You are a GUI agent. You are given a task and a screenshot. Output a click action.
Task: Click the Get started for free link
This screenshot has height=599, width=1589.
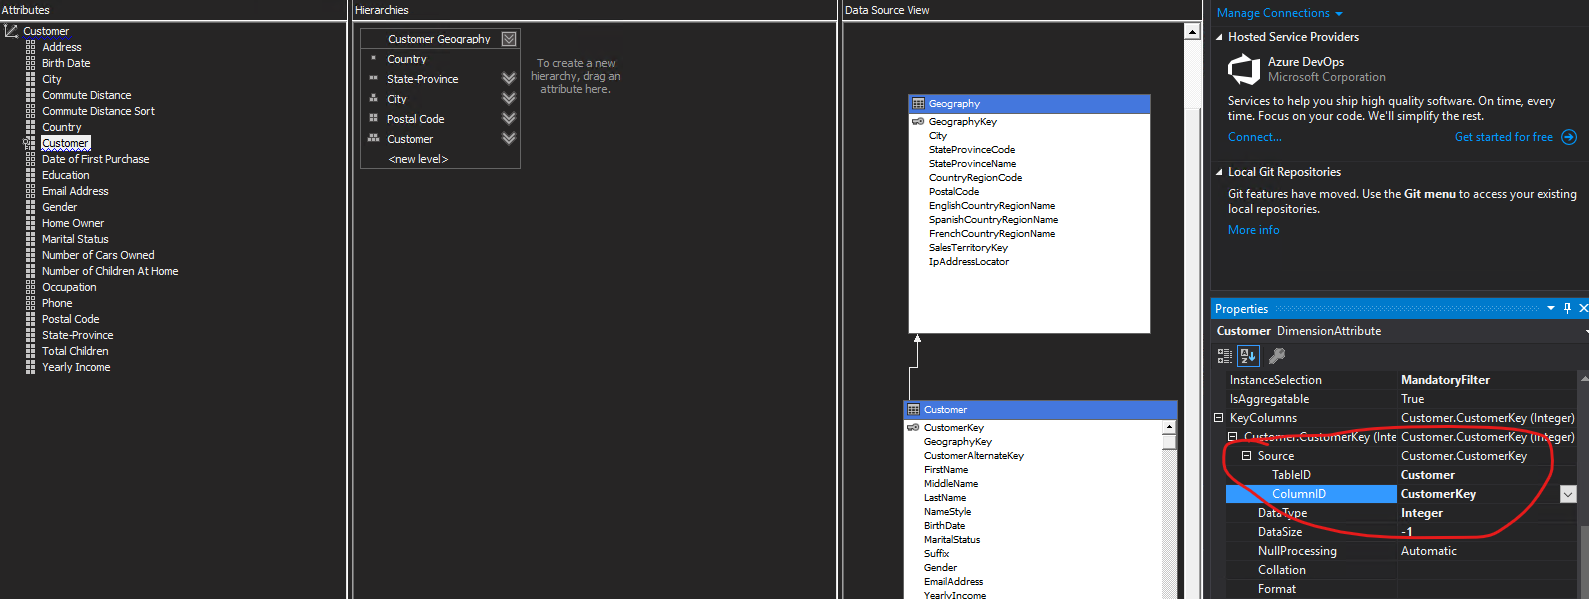pyautogui.click(x=1504, y=137)
